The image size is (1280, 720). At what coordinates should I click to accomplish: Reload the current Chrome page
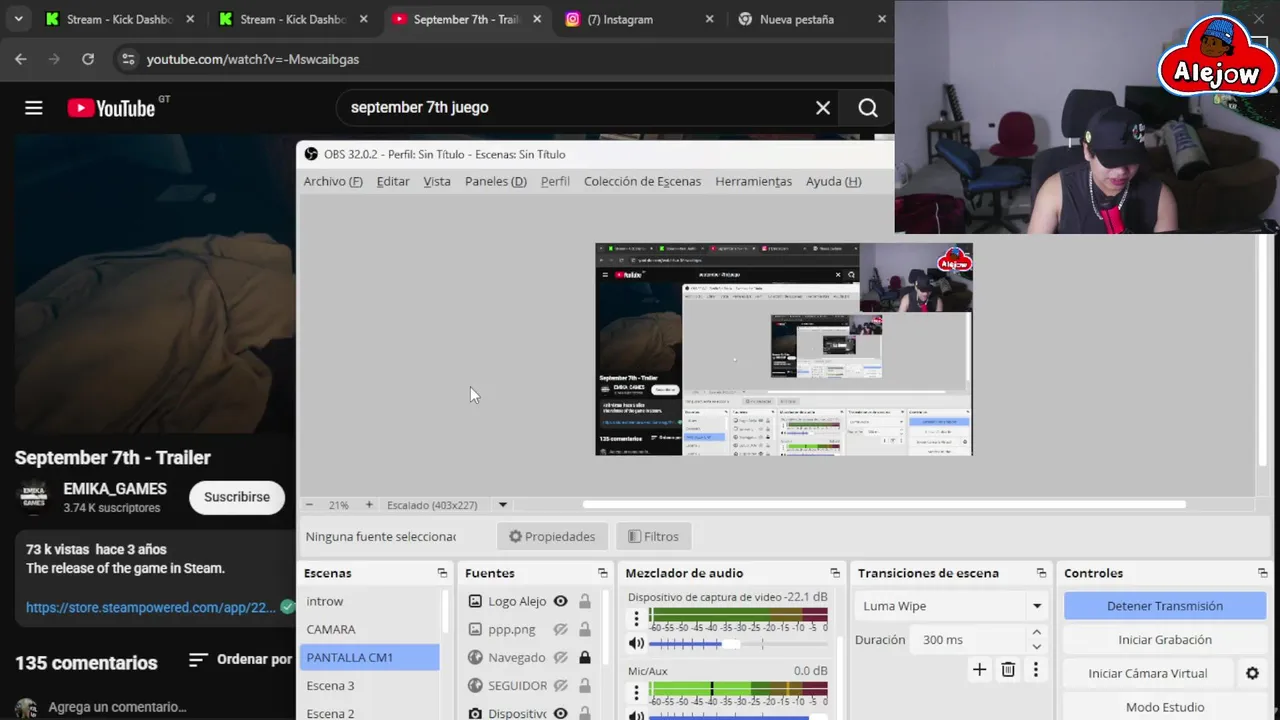pyautogui.click(x=88, y=59)
